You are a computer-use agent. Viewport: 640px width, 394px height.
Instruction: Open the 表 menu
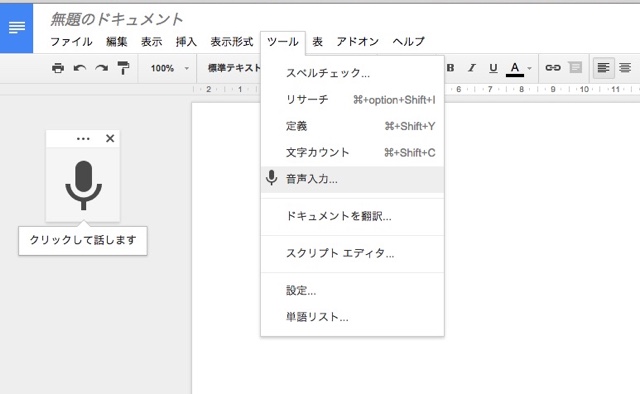click(x=318, y=42)
